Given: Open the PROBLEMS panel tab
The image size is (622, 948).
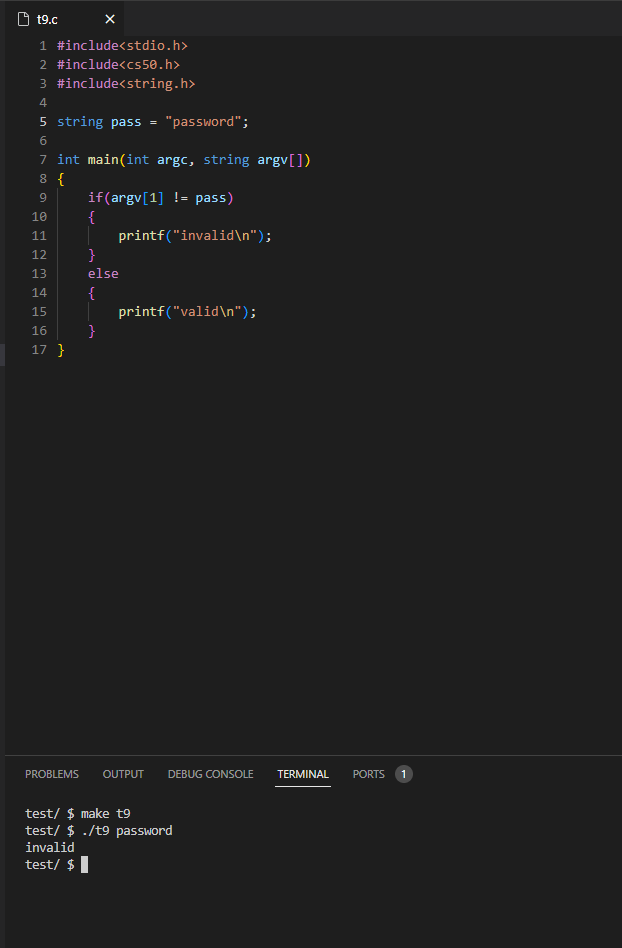Looking at the screenshot, I should tap(52, 774).
